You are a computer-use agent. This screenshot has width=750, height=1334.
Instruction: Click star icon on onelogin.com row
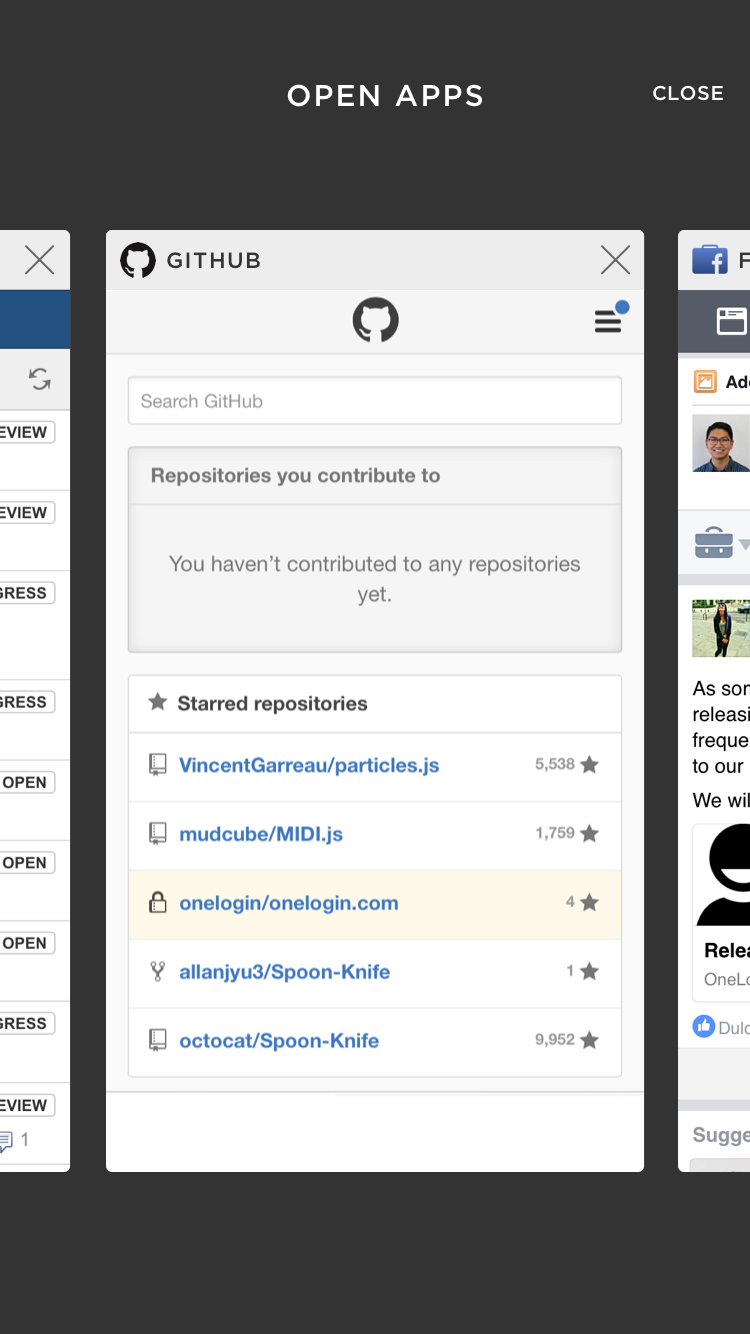click(x=590, y=902)
